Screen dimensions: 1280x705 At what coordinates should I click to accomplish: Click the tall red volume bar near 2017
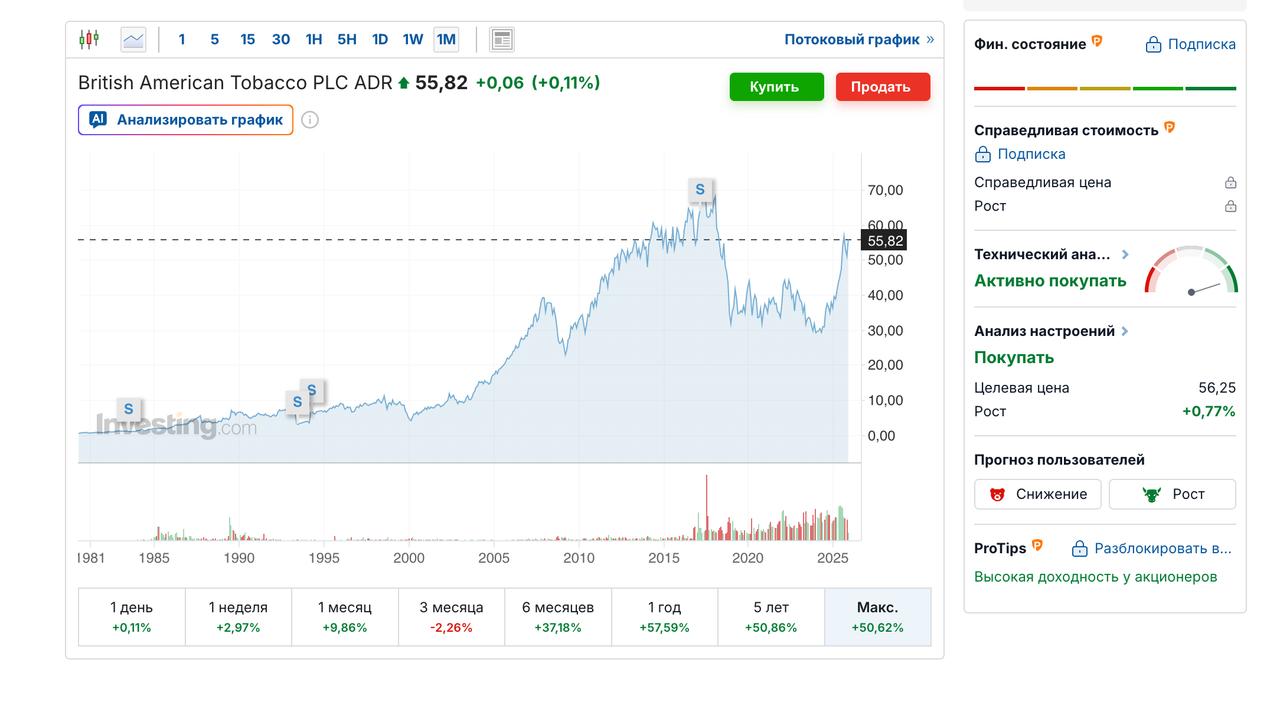[x=706, y=506]
